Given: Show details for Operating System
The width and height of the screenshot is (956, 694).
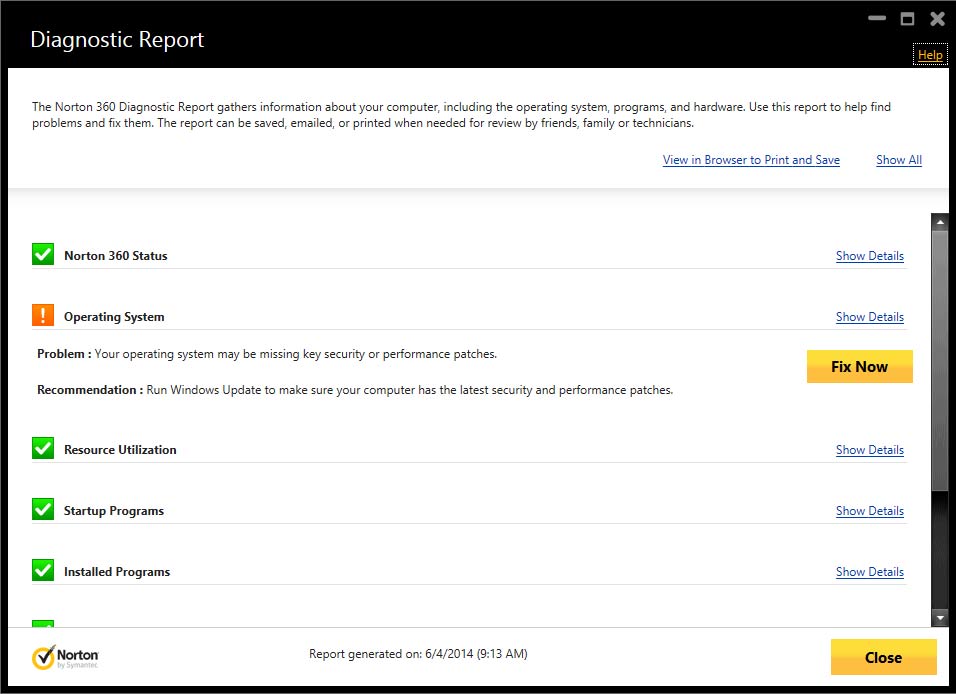Looking at the screenshot, I should pyautogui.click(x=869, y=317).
